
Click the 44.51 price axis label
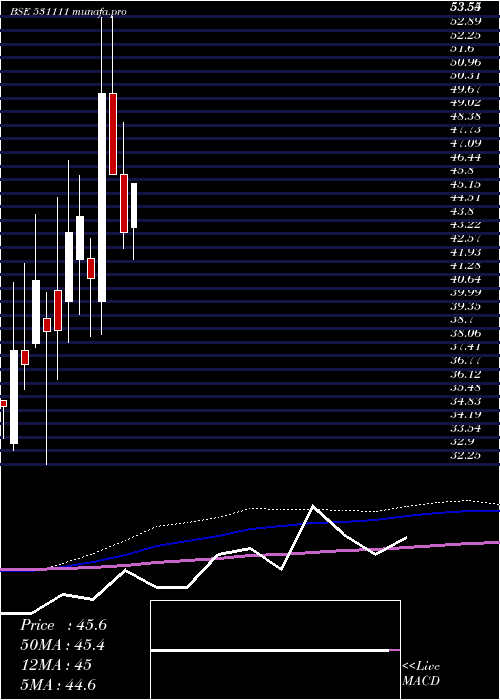(466, 198)
